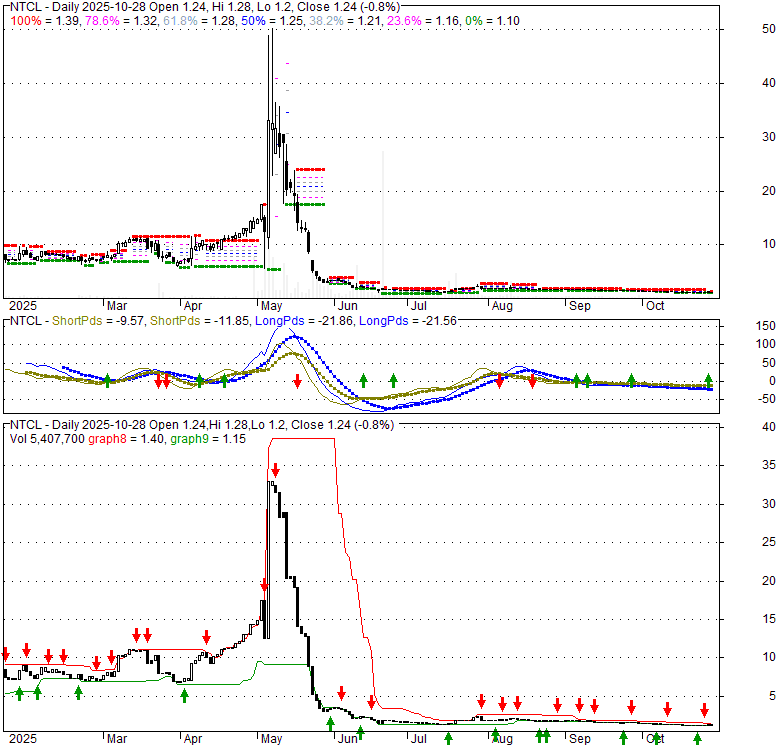Click the 'graph8 = 1.40' red legend label

[x=126, y=439]
